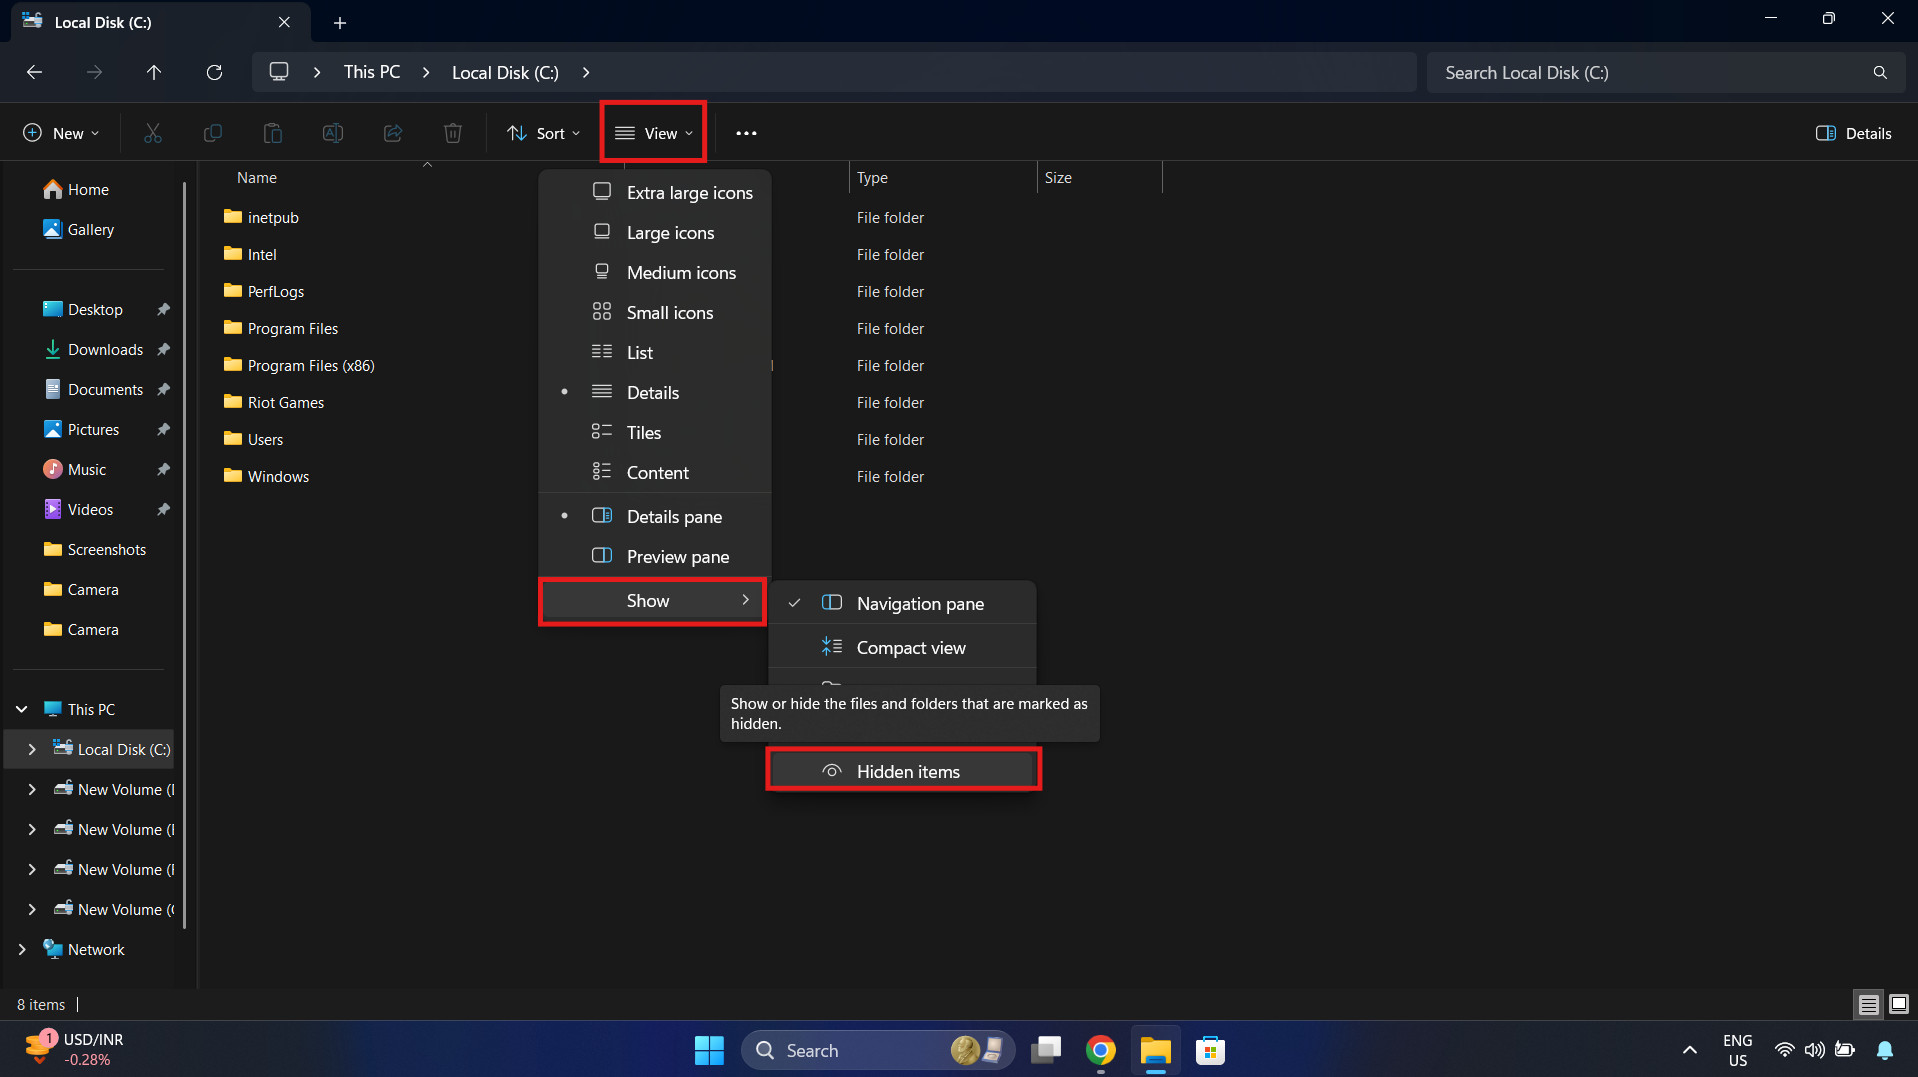The width and height of the screenshot is (1918, 1077).
Task: Click the Share icon in the toolbar
Action: coord(392,132)
